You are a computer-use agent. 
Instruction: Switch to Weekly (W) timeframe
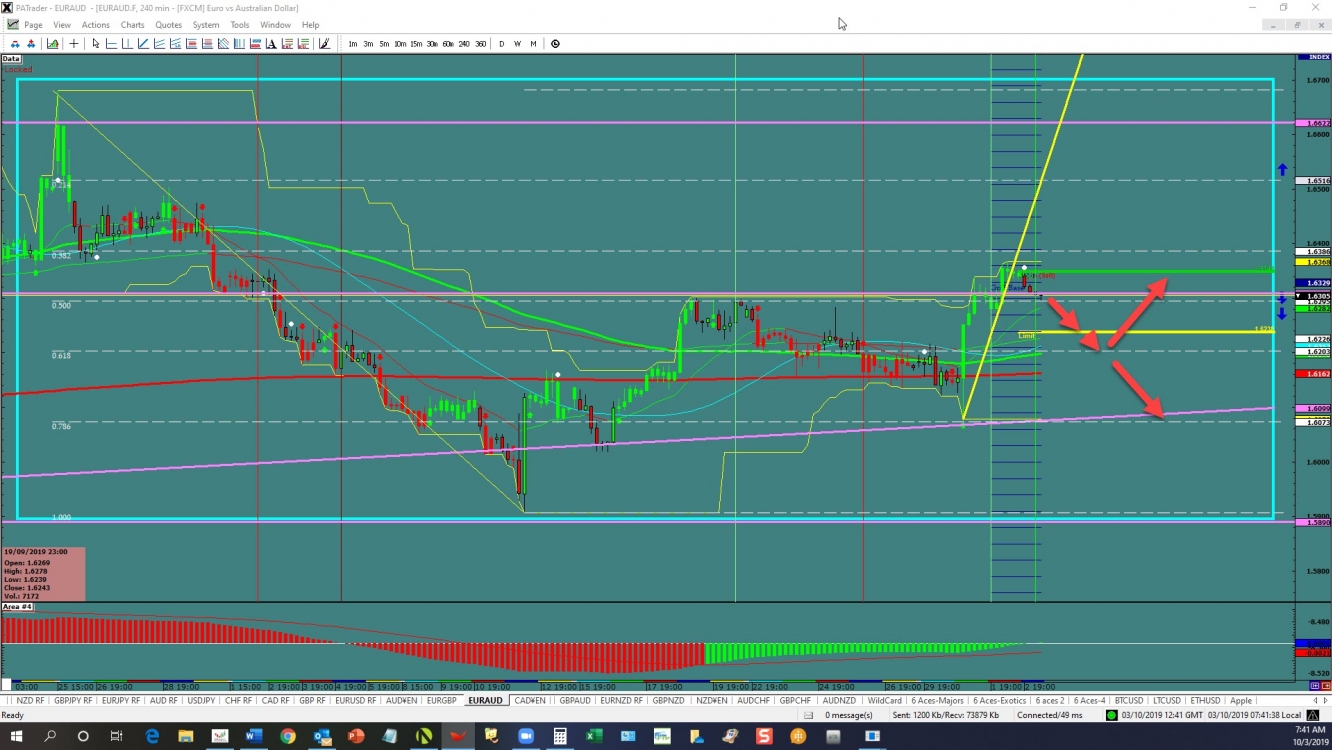(517, 44)
